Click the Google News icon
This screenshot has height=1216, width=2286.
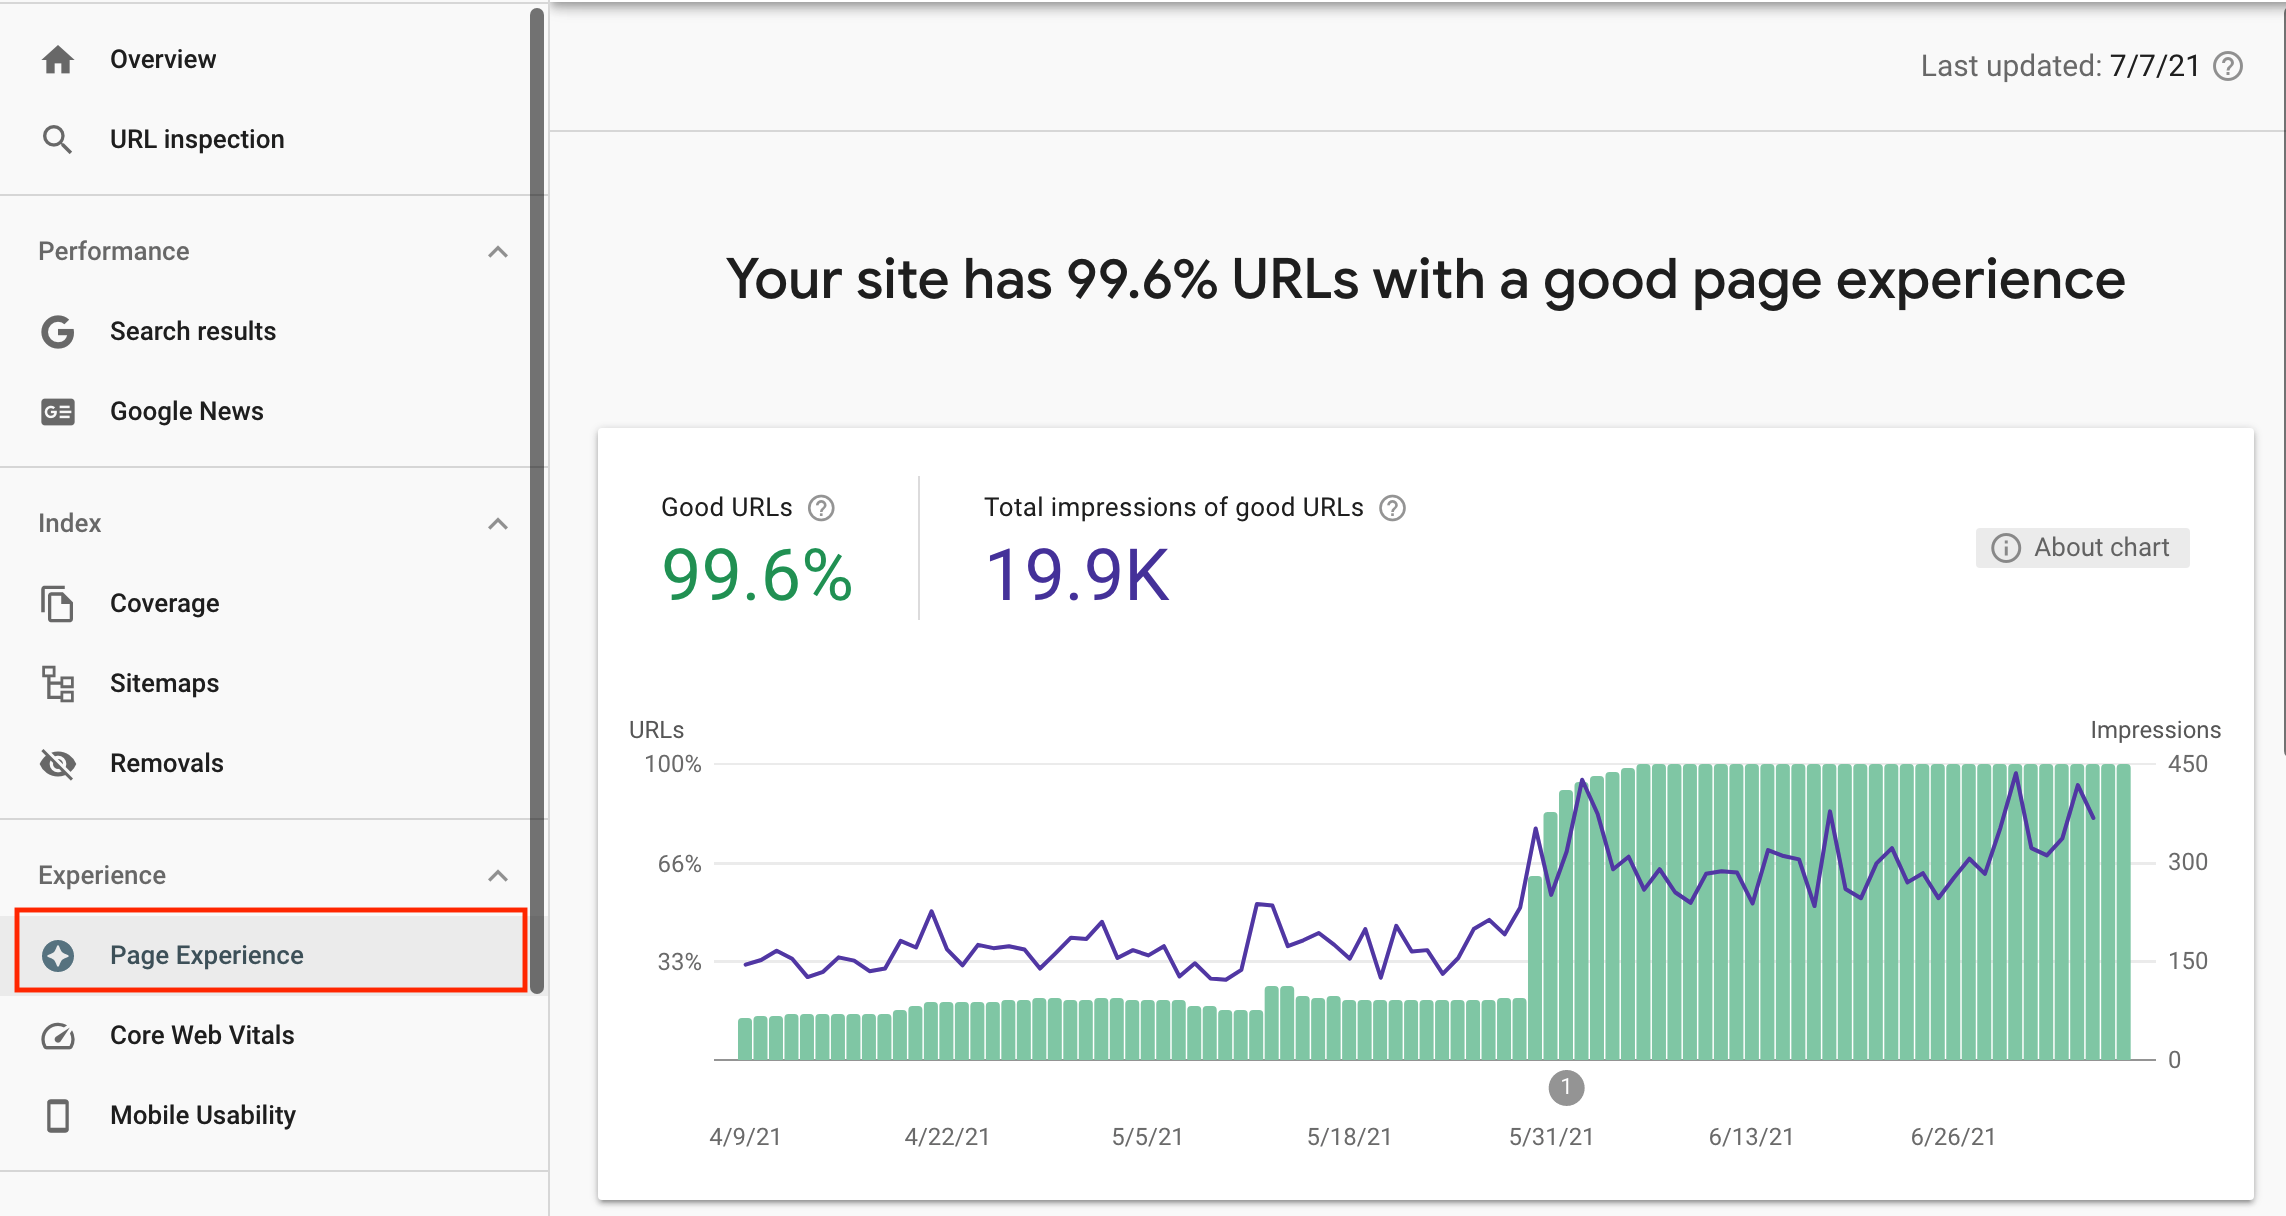(x=58, y=411)
